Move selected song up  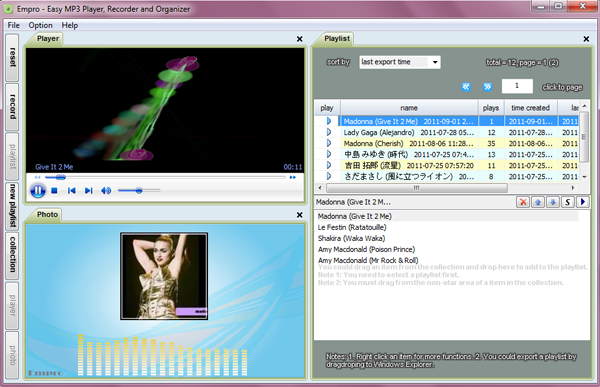click(538, 202)
